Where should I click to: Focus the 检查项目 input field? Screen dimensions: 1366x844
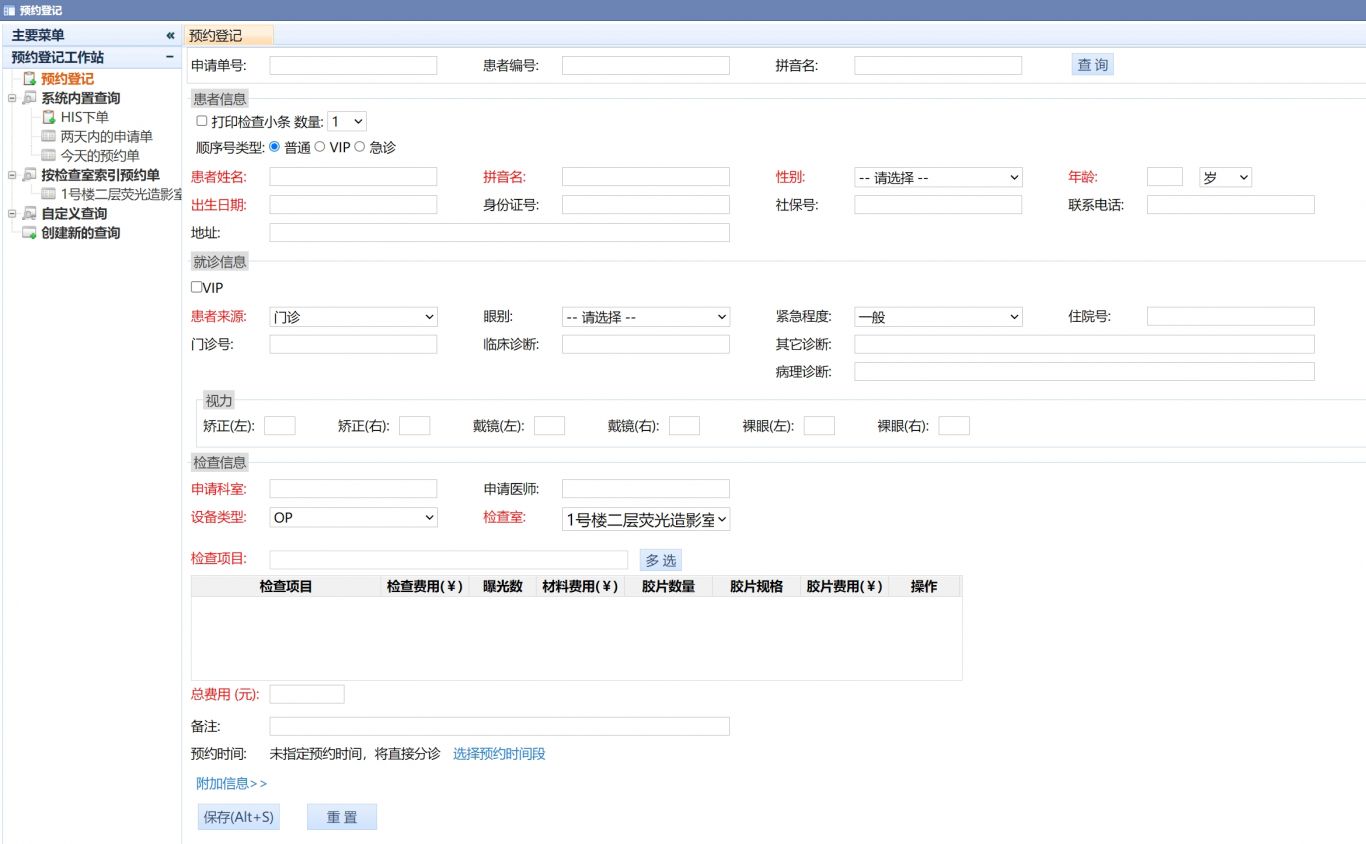click(x=448, y=559)
